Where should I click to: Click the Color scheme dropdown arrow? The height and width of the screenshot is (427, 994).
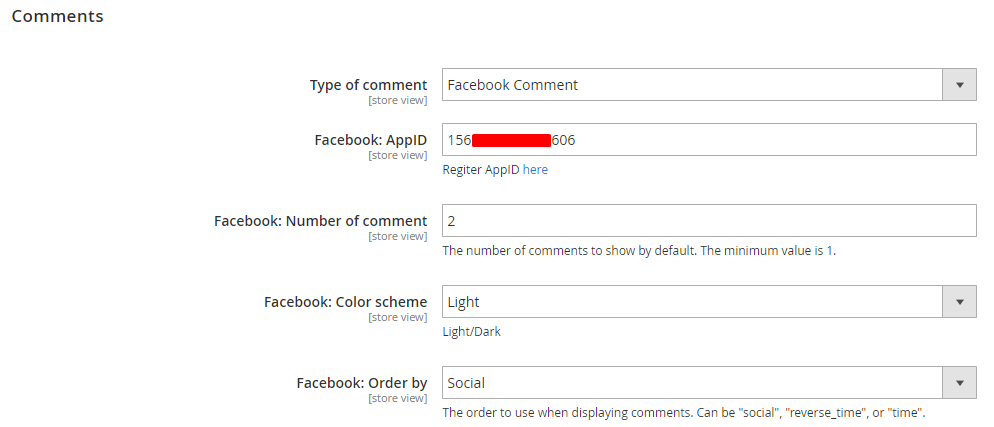(959, 302)
